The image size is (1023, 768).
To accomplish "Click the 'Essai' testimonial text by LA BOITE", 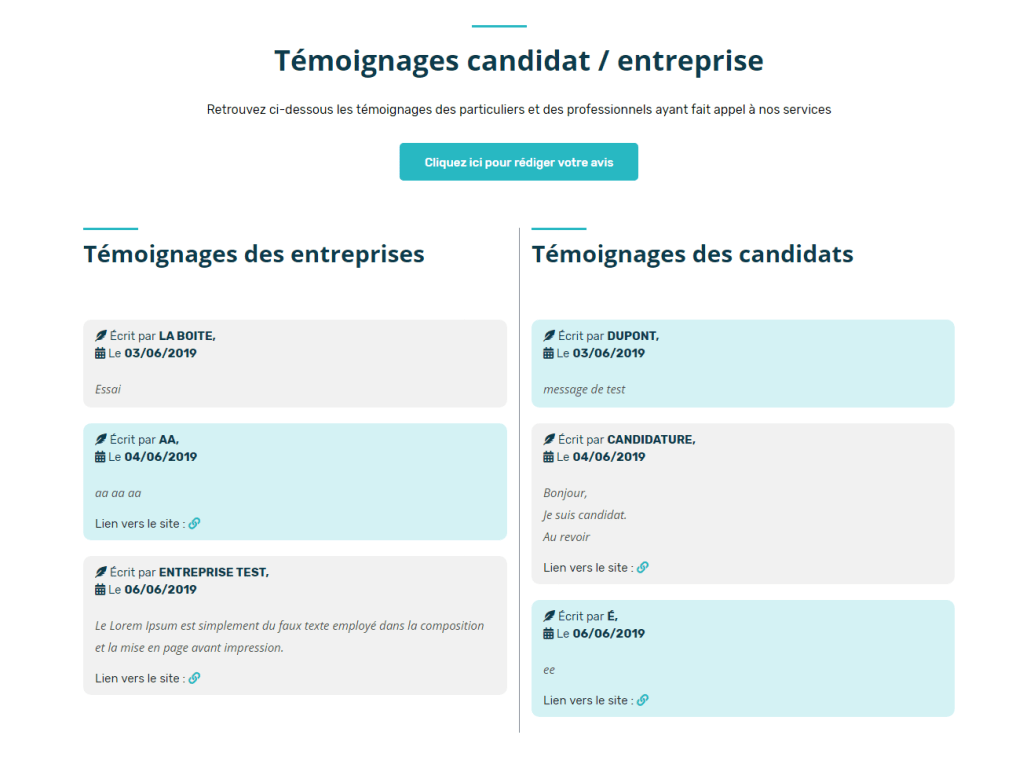I will [108, 389].
